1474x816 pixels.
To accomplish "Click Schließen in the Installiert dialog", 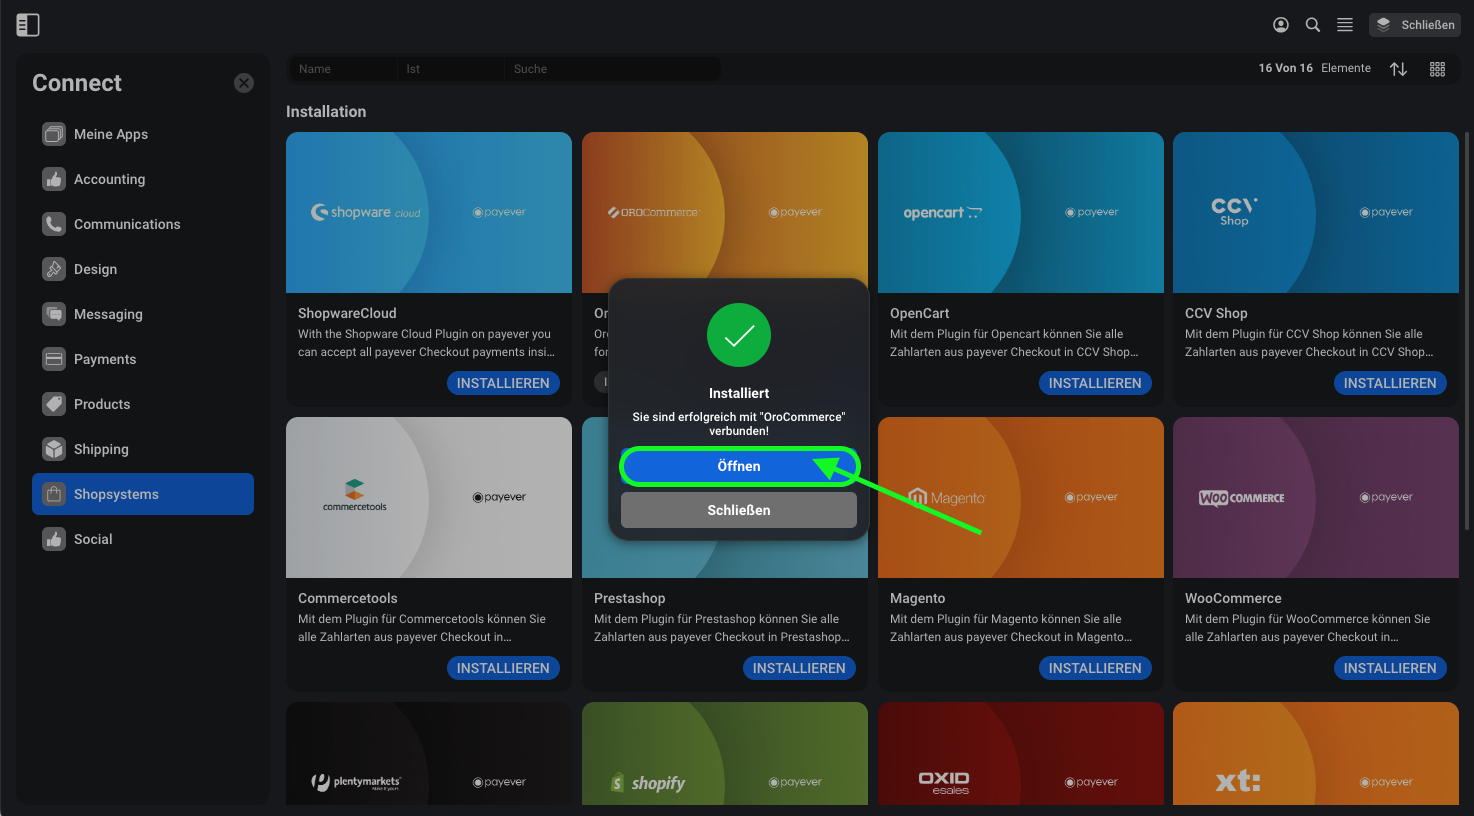I will coord(739,510).
